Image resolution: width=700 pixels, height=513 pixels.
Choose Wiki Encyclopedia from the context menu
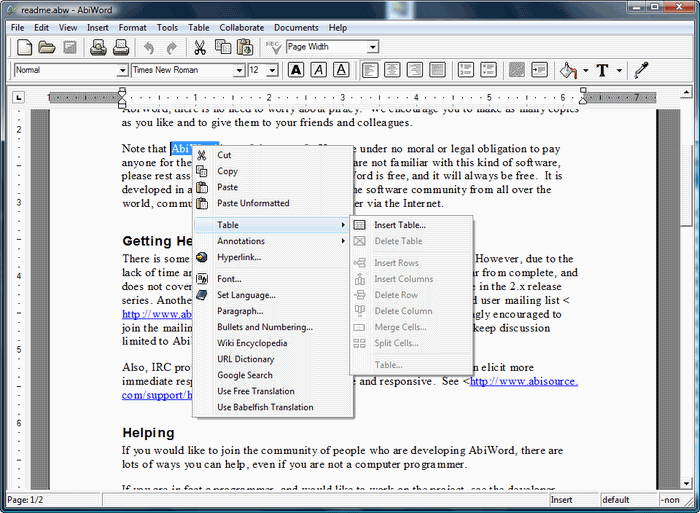pos(273,343)
